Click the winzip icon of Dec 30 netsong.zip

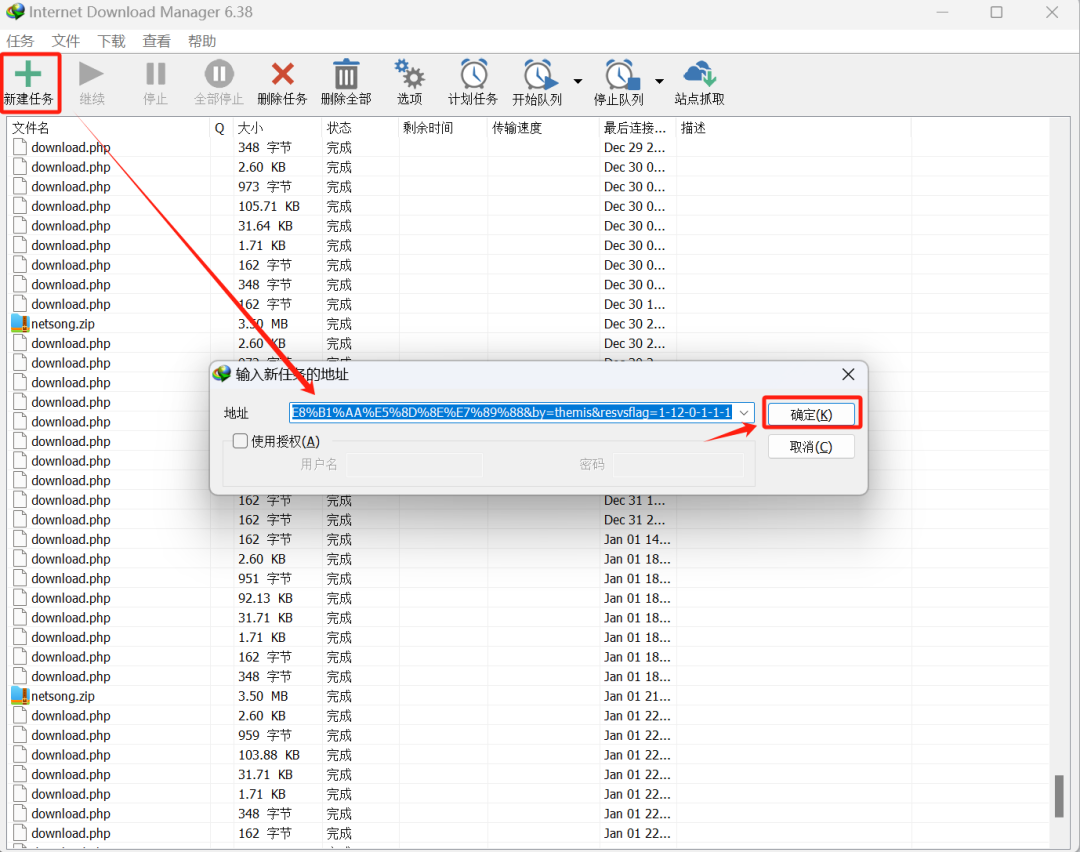click(x=20, y=323)
